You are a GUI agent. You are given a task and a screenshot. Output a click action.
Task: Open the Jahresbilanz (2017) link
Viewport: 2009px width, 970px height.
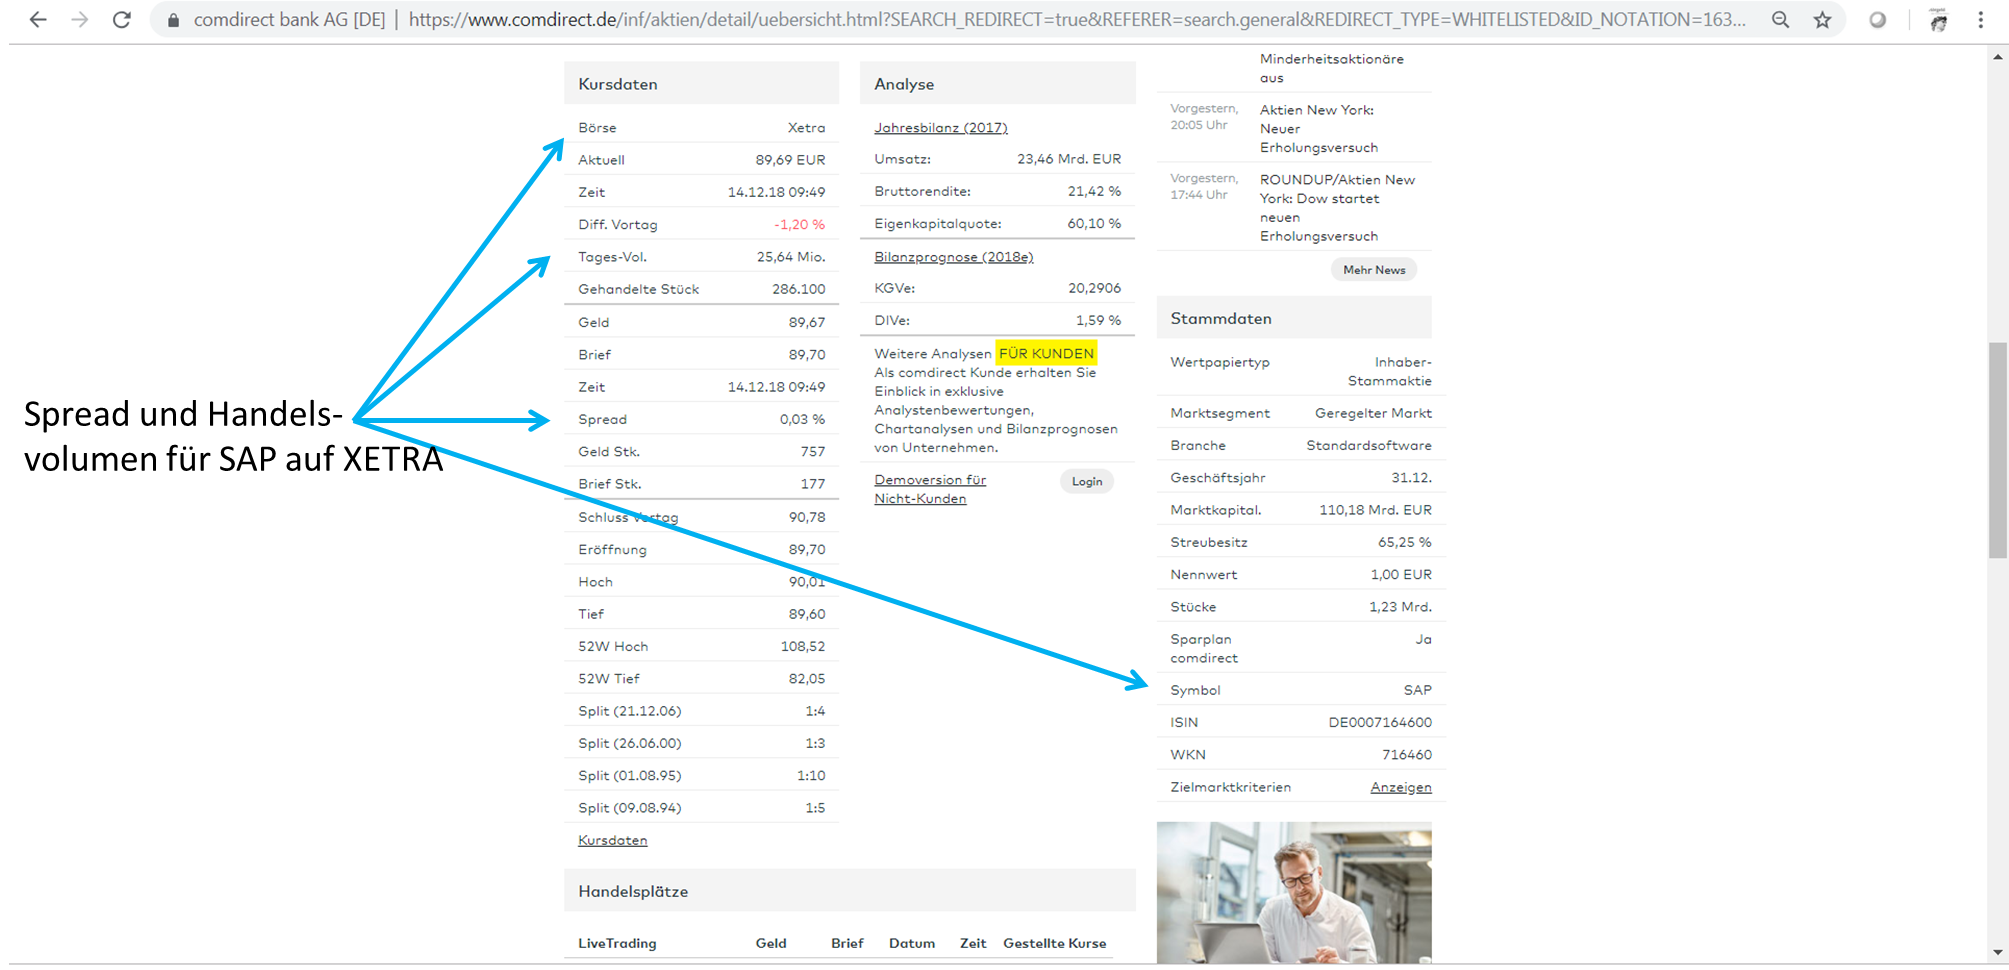coord(940,128)
